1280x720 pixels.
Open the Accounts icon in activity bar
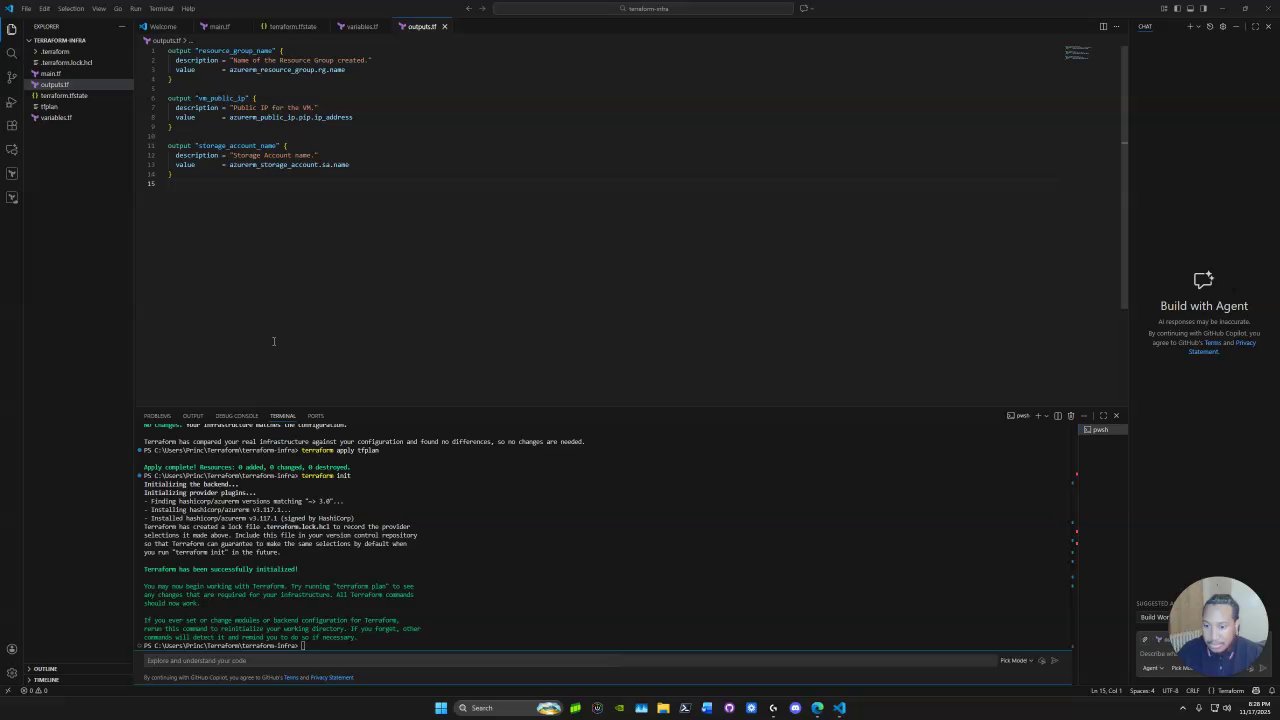pyautogui.click(x=12, y=649)
